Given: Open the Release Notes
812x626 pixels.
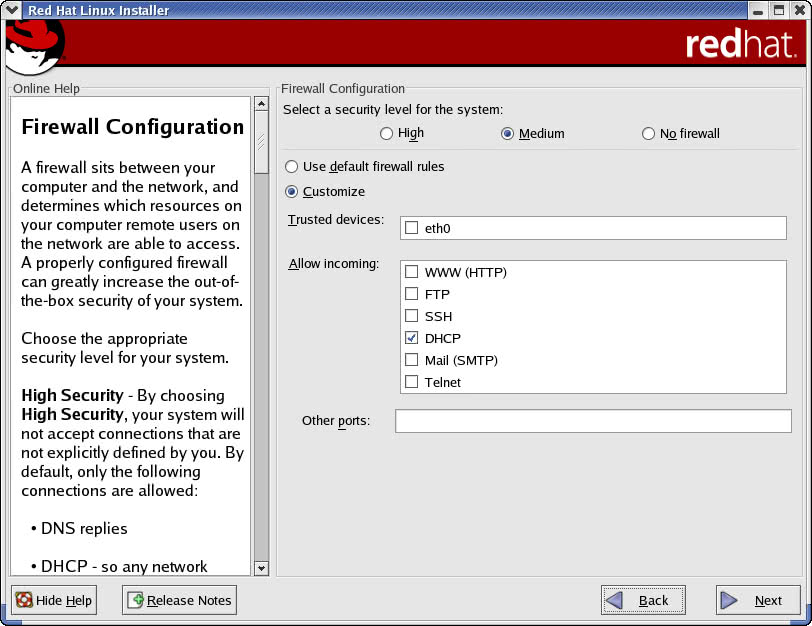Looking at the screenshot, I should click(x=179, y=600).
